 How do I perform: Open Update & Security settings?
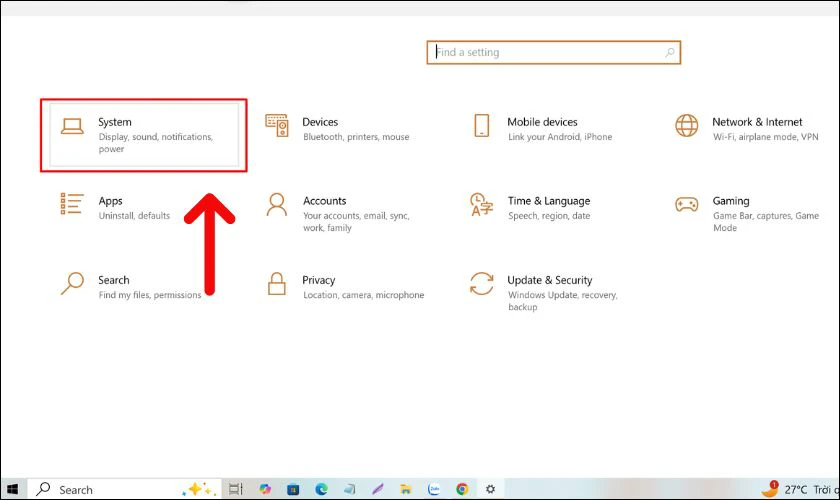[x=542, y=293]
